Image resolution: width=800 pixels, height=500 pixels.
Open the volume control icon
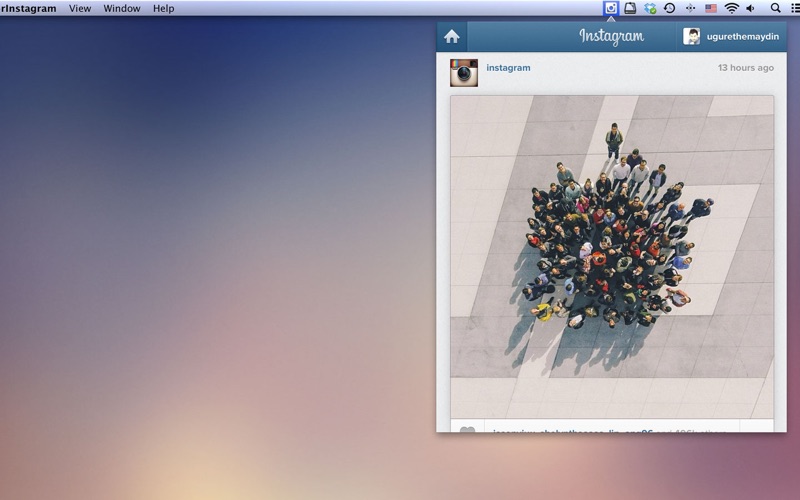pyautogui.click(x=750, y=8)
